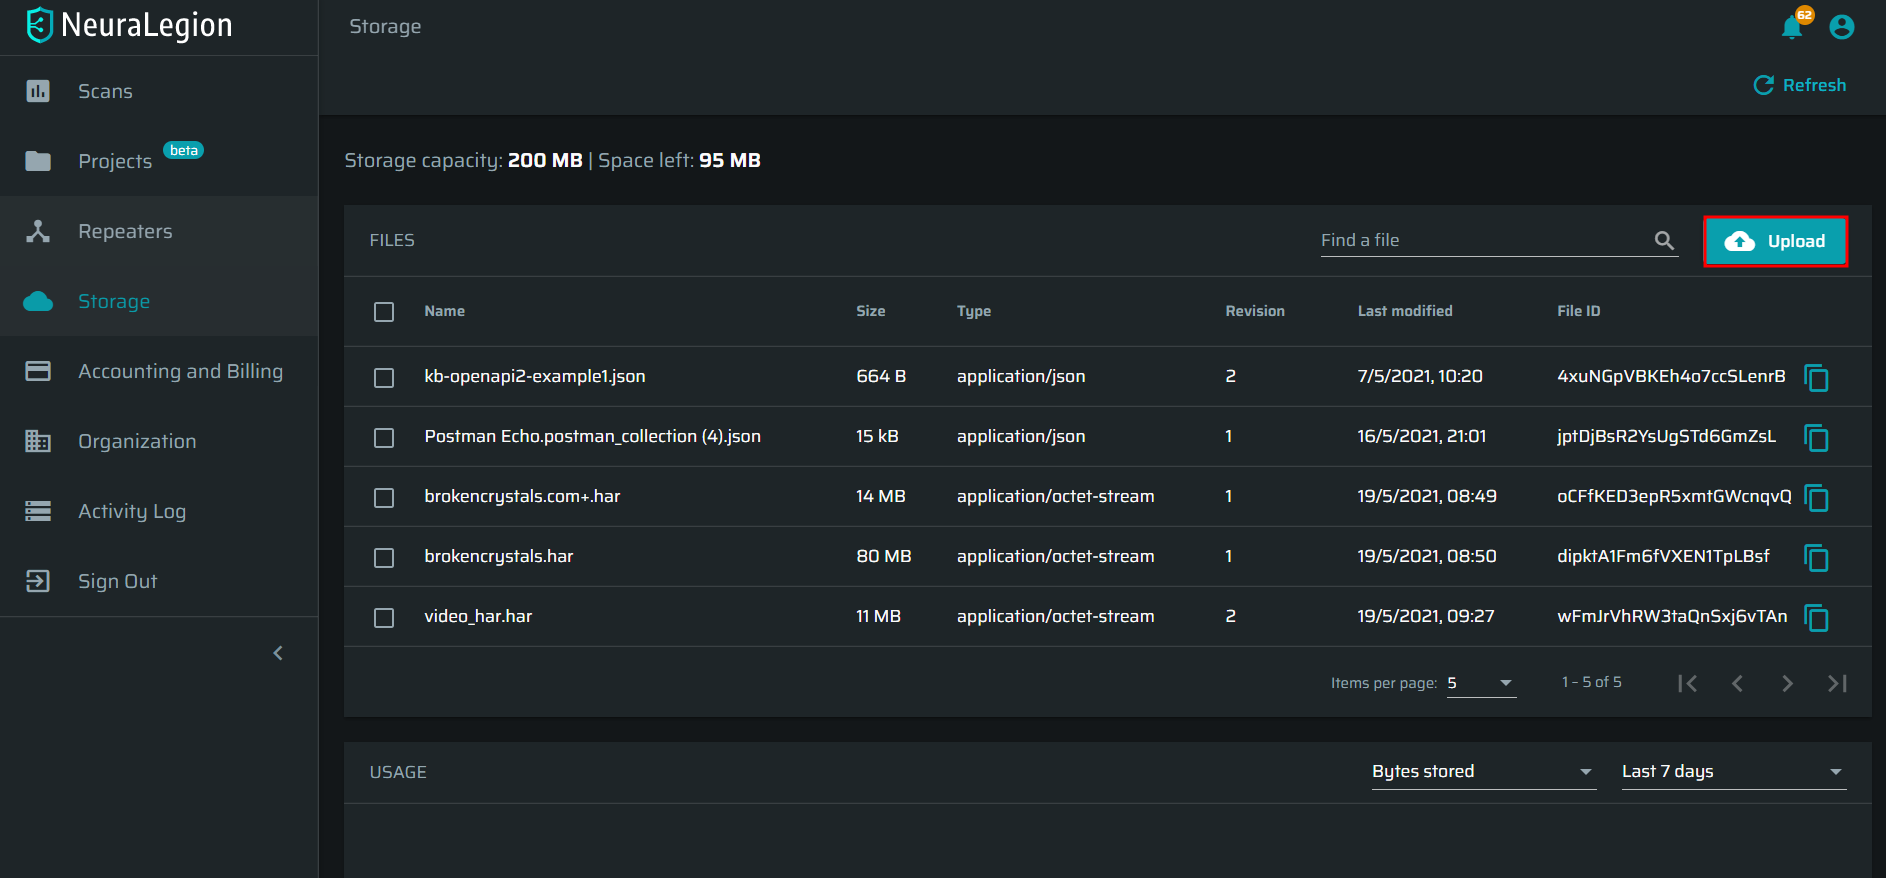This screenshot has width=1886, height=878.
Task: Copy file ID of brokencrystals.har
Action: click(x=1817, y=558)
